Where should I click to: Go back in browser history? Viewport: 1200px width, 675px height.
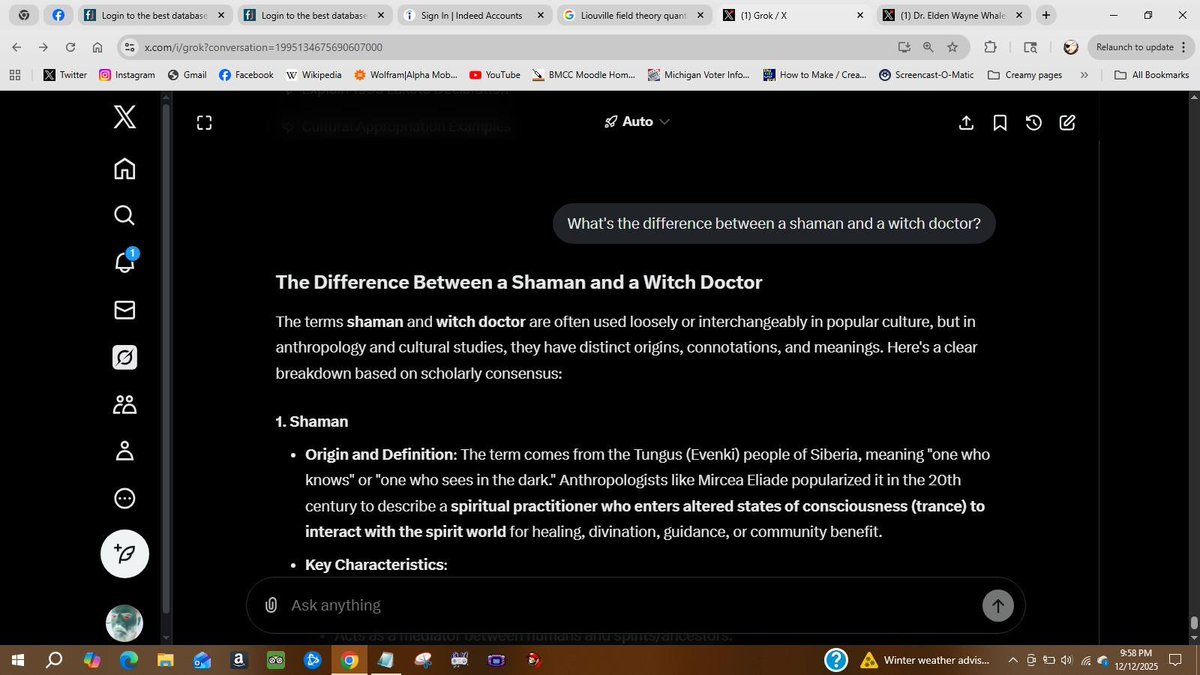tap(17, 47)
